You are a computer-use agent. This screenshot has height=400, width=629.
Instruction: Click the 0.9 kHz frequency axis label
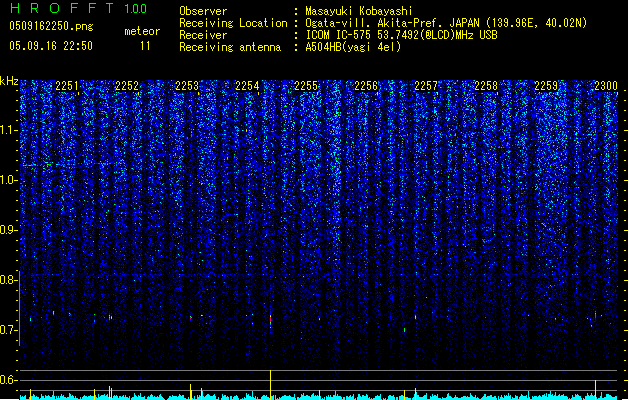pos(8,230)
